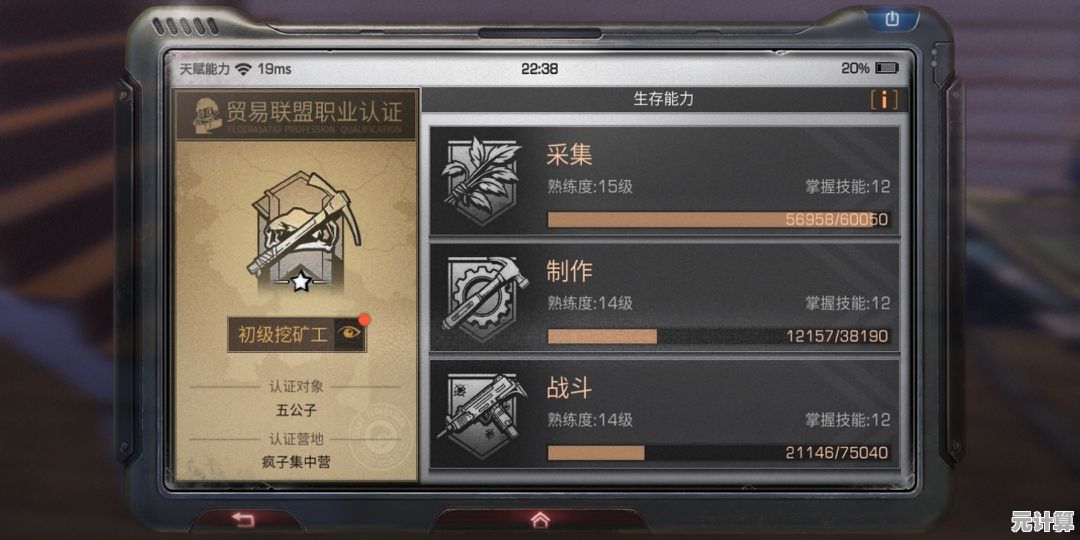Open the 采集 gathering skill icon
The image size is (1080, 540).
coord(480,180)
